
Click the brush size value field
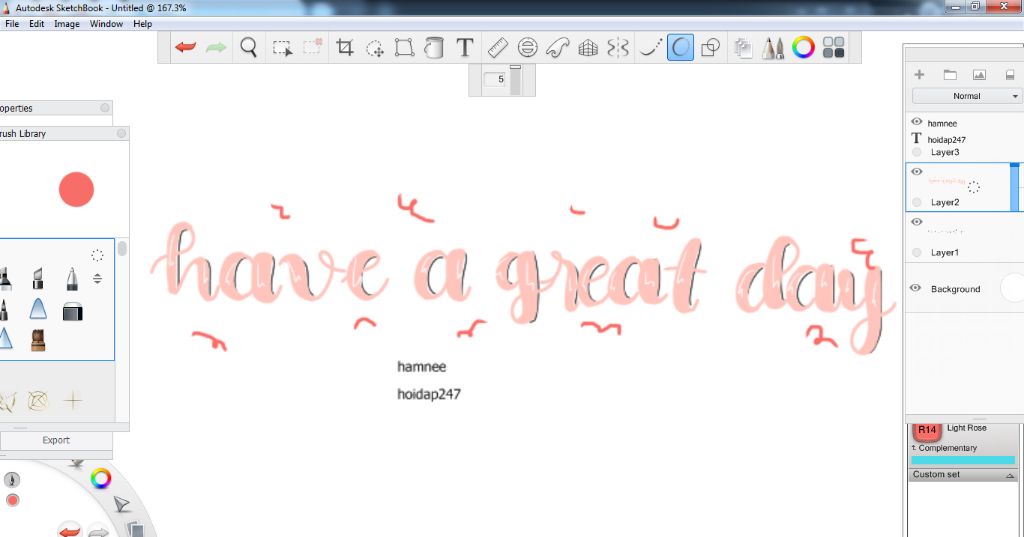tap(495, 79)
